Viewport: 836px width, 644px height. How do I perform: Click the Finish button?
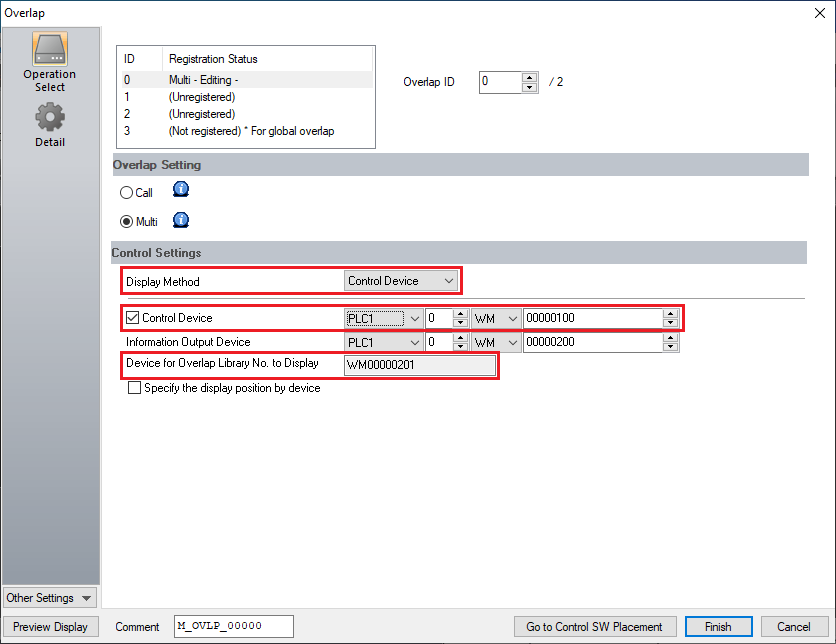tap(718, 627)
